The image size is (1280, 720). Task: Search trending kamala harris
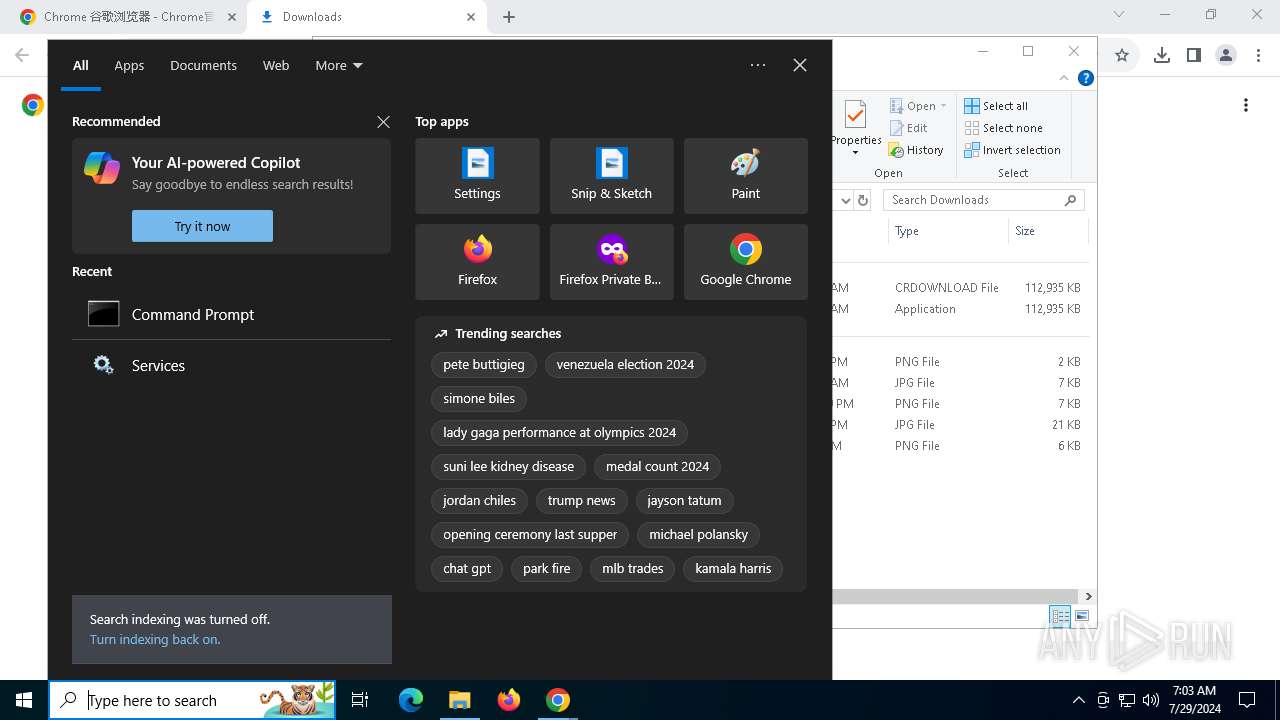[733, 569]
